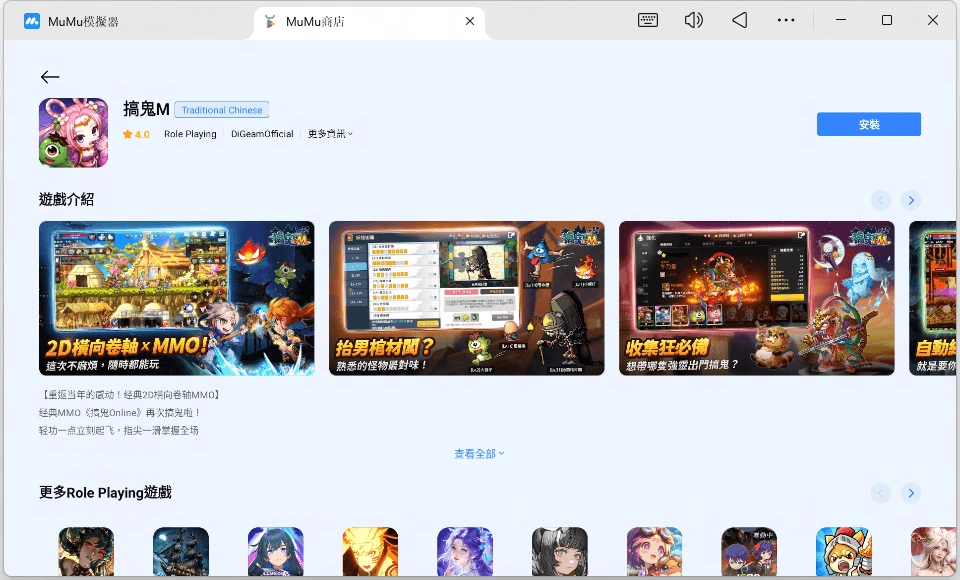Click the 4.0 star rating
Viewport: 960px width, 580px height.
pyautogui.click(x=136, y=134)
